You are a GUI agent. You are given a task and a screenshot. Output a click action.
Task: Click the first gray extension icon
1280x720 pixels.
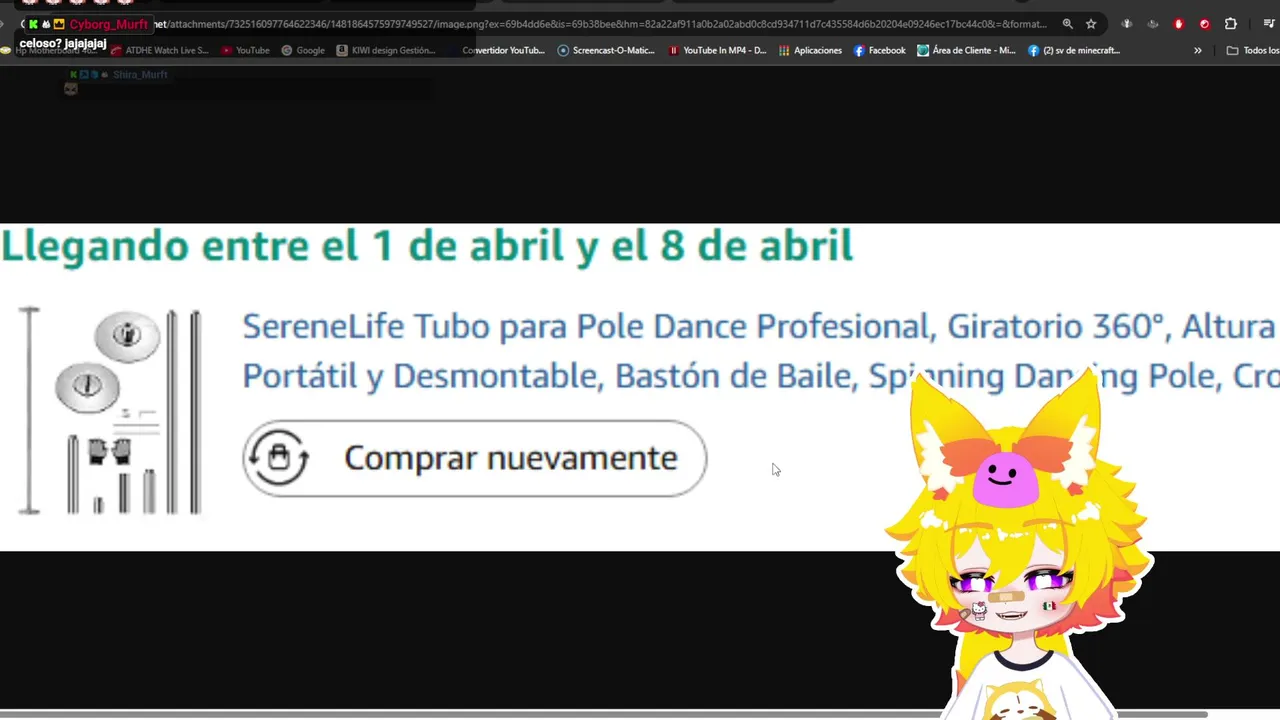[1127, 24]
